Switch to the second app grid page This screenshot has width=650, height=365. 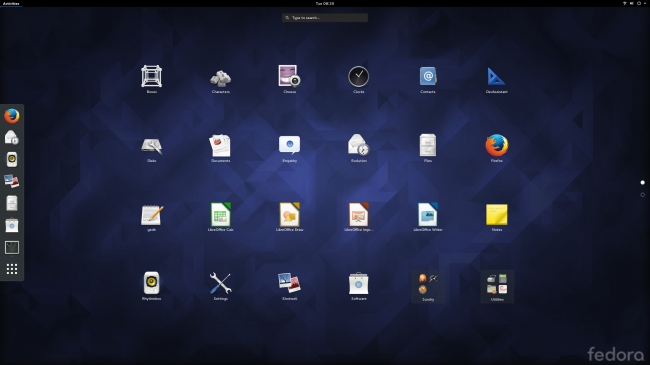click(x=643, y=195)
